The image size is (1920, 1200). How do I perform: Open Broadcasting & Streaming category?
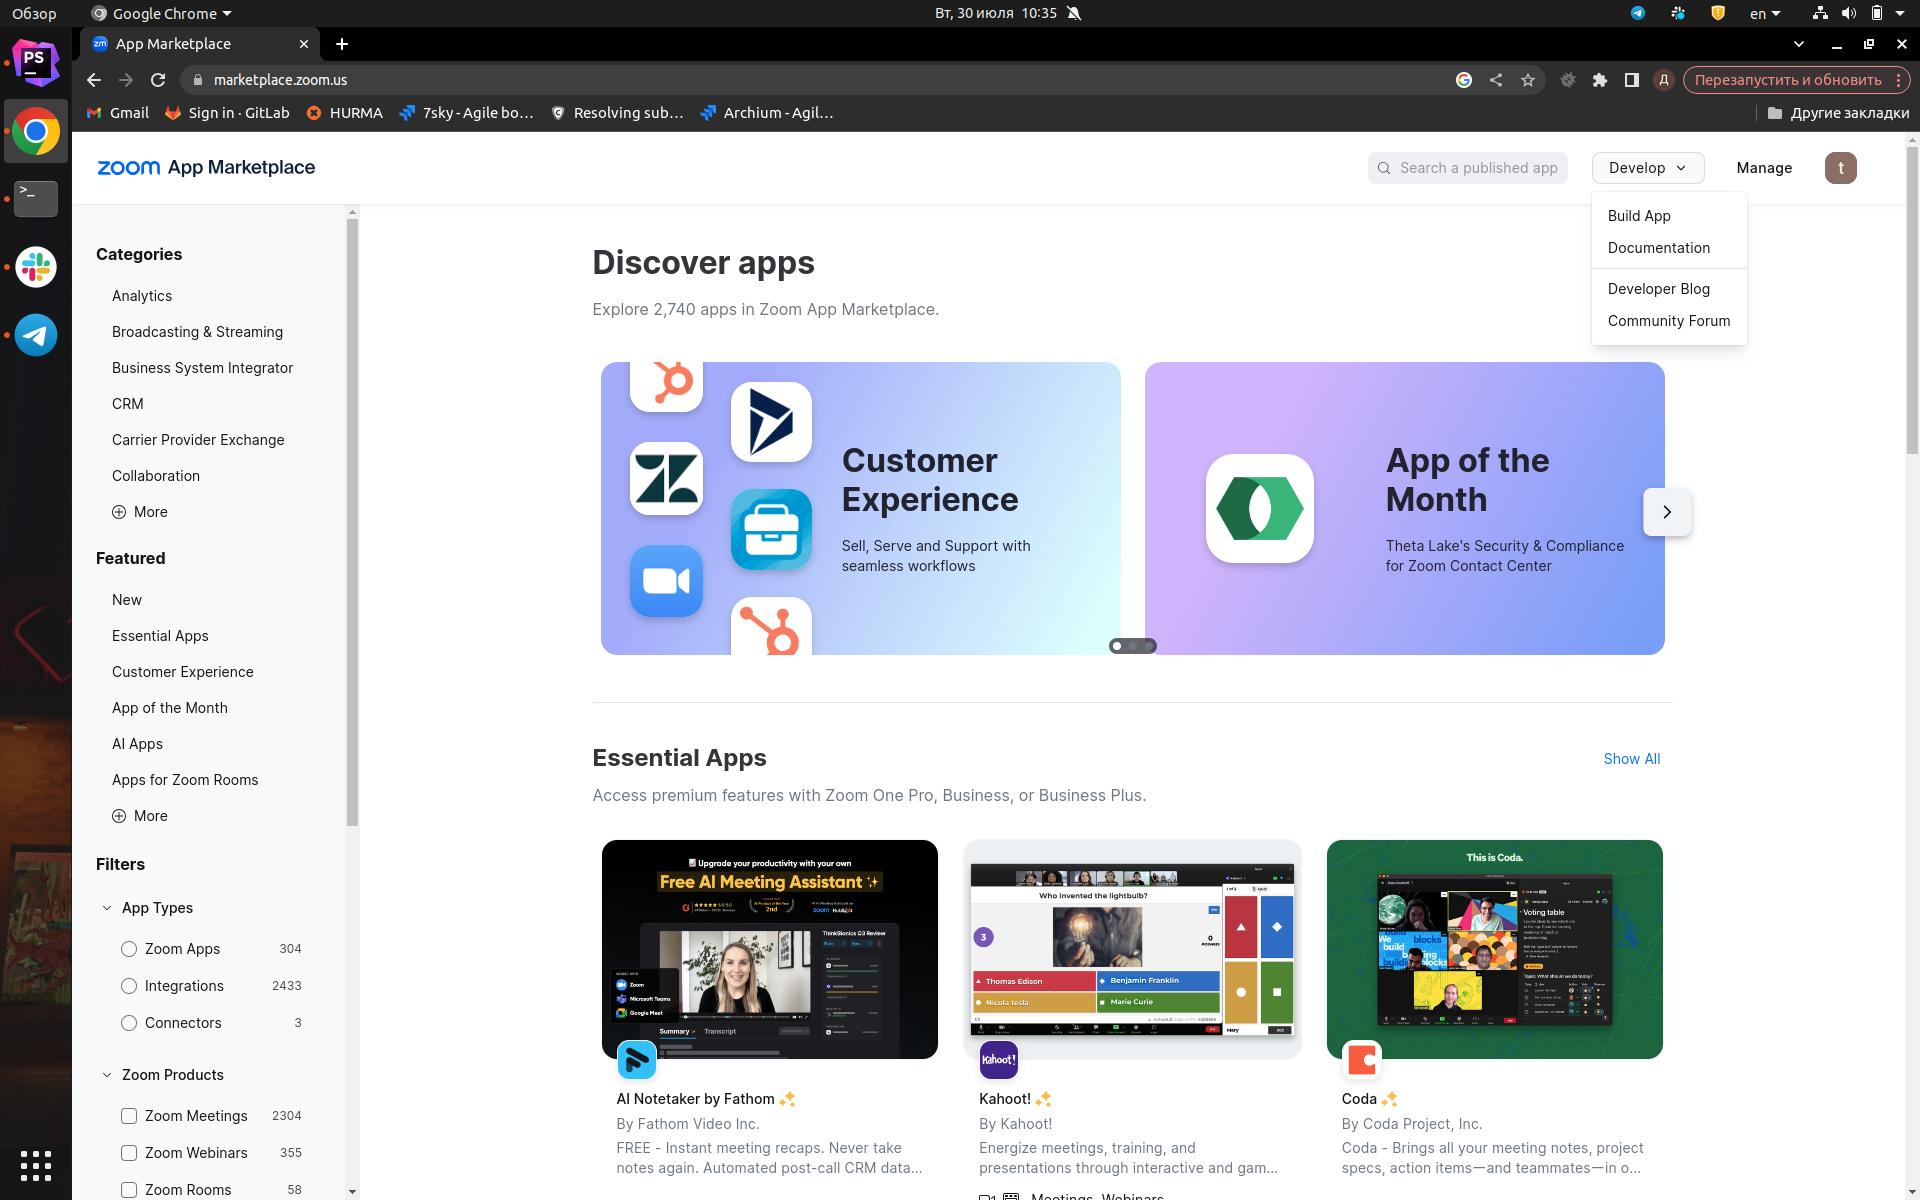(x=197, y=332)
